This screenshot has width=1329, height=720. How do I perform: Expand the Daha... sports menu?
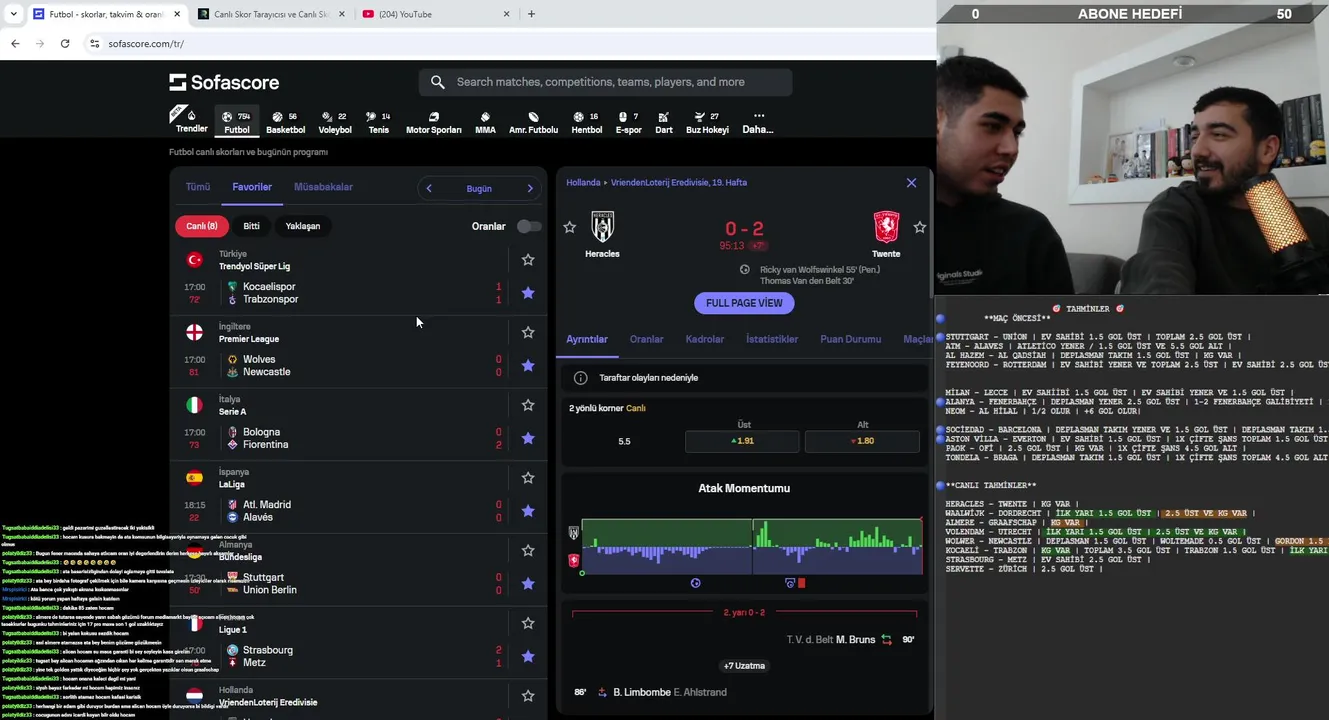pyautogui.click(x=758, y=122)
